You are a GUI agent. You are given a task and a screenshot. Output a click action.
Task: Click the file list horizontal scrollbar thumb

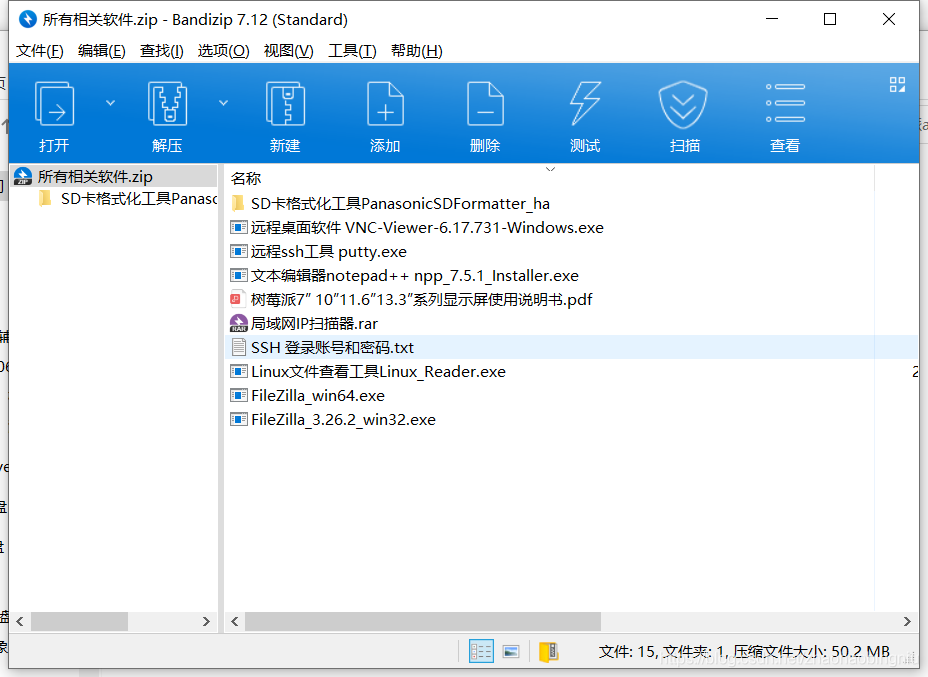pyautogui.click(x=423, y=621)
